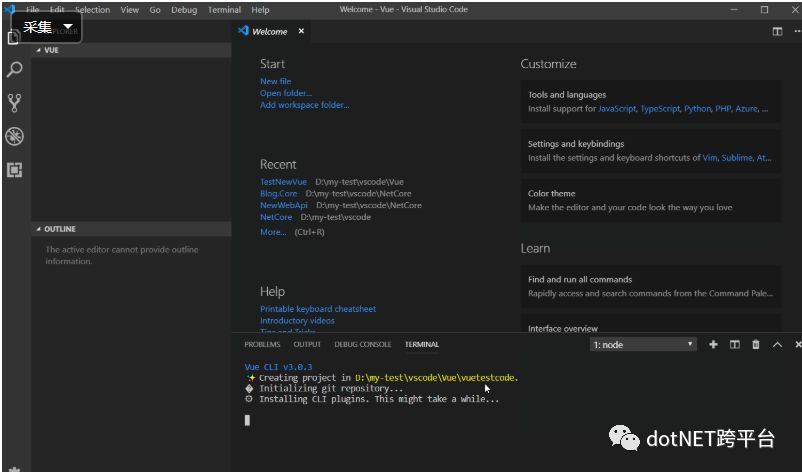Maximize the panel with chevron up
The height and width of the screenshot is (474, 802).
tap(777, 345)
